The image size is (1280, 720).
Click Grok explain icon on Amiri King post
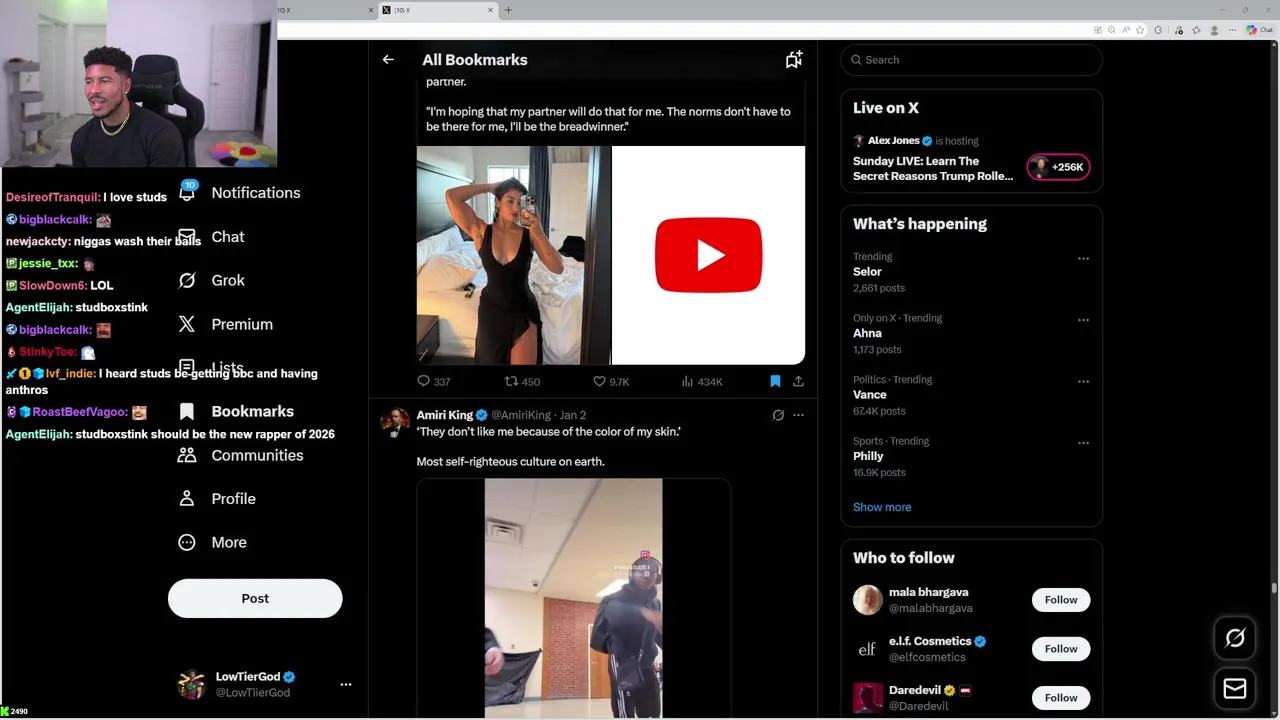(x=778, y=415)
